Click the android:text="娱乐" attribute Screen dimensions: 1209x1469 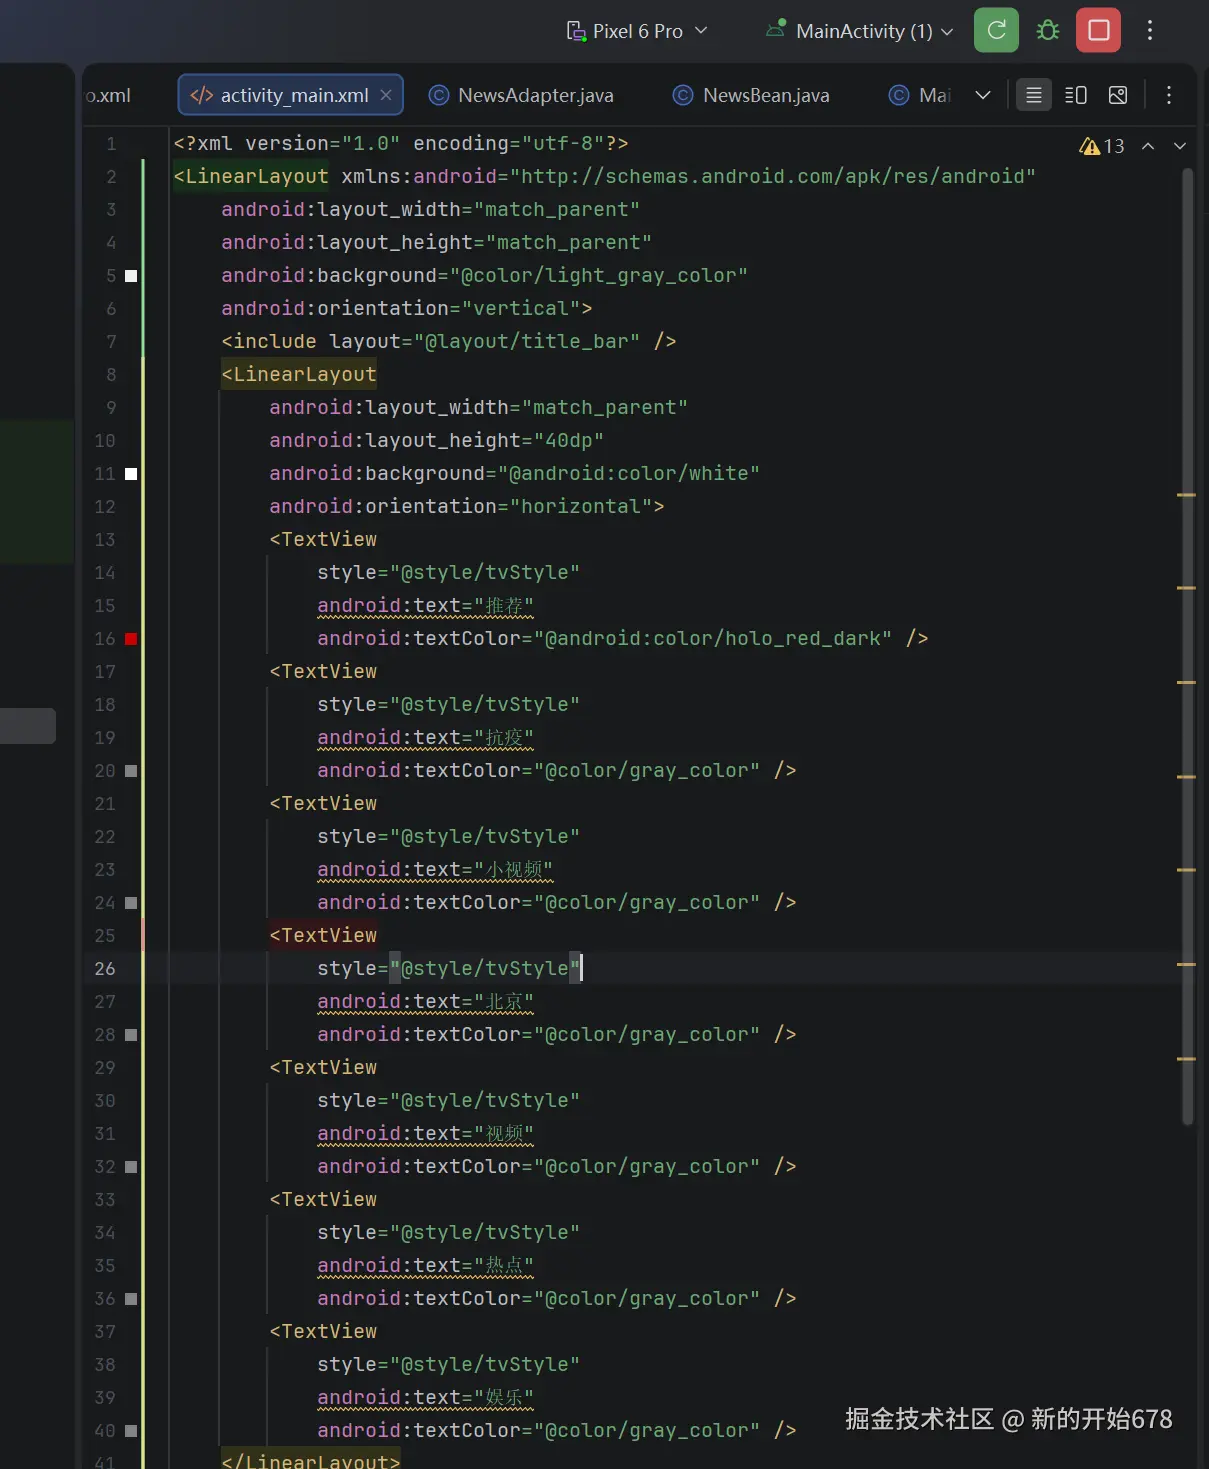[425, 1397]
